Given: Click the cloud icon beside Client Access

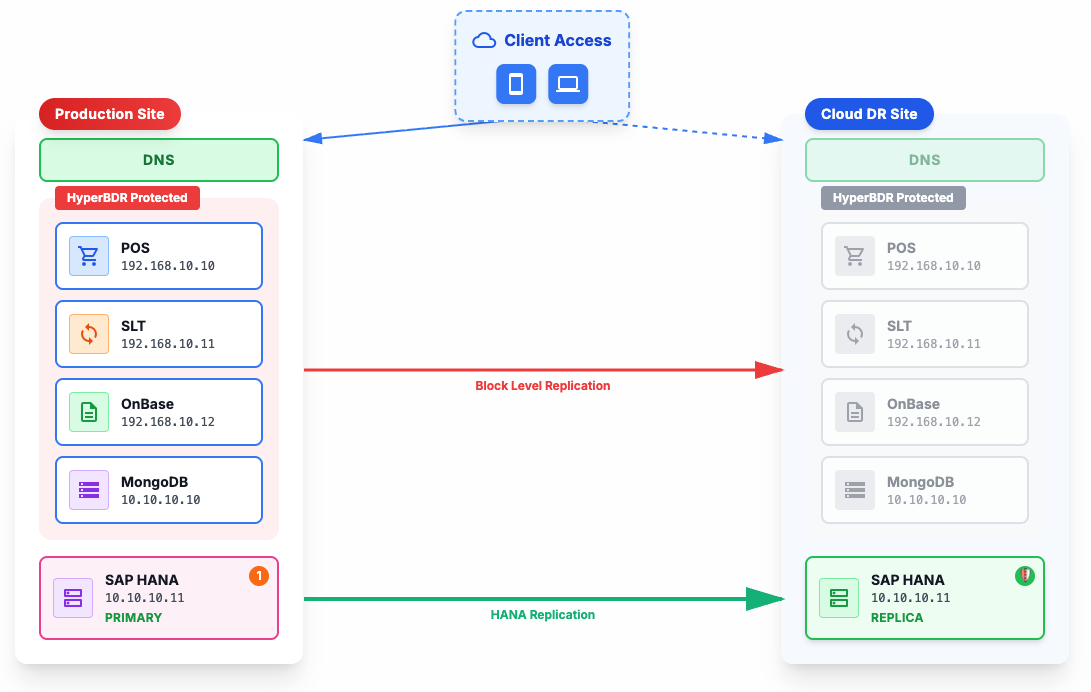Looking at the screenshot, I should [484, 41].
